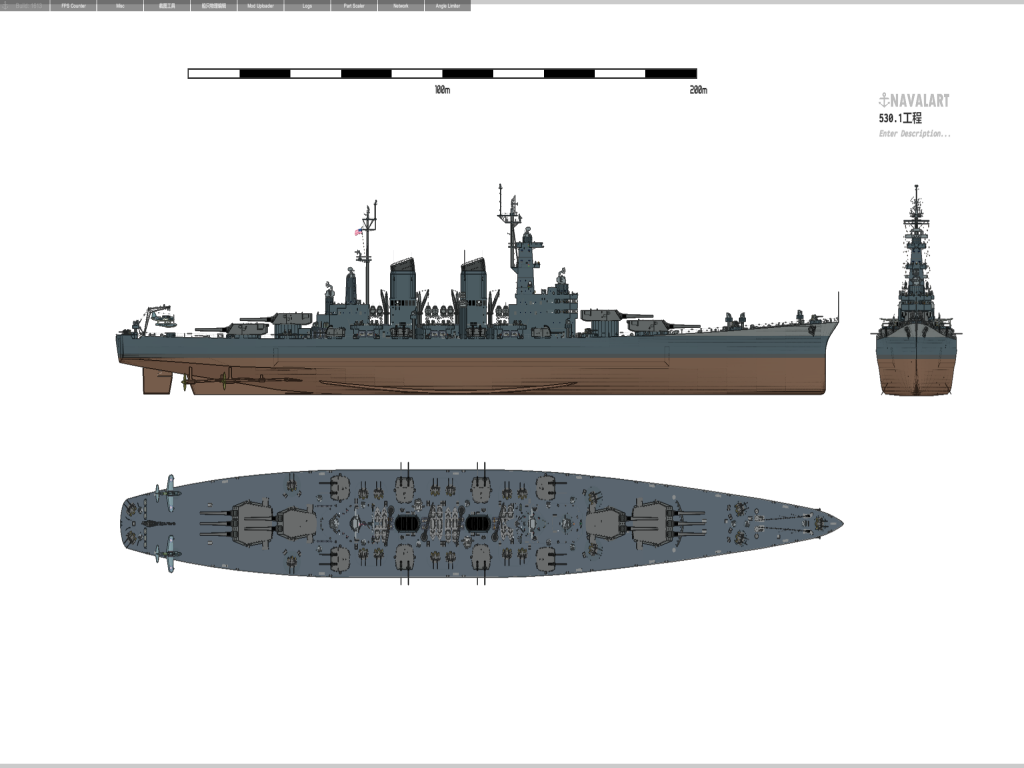Open the Angle Limiter tool
1024x768 pixels.
[x=448, y=6]
